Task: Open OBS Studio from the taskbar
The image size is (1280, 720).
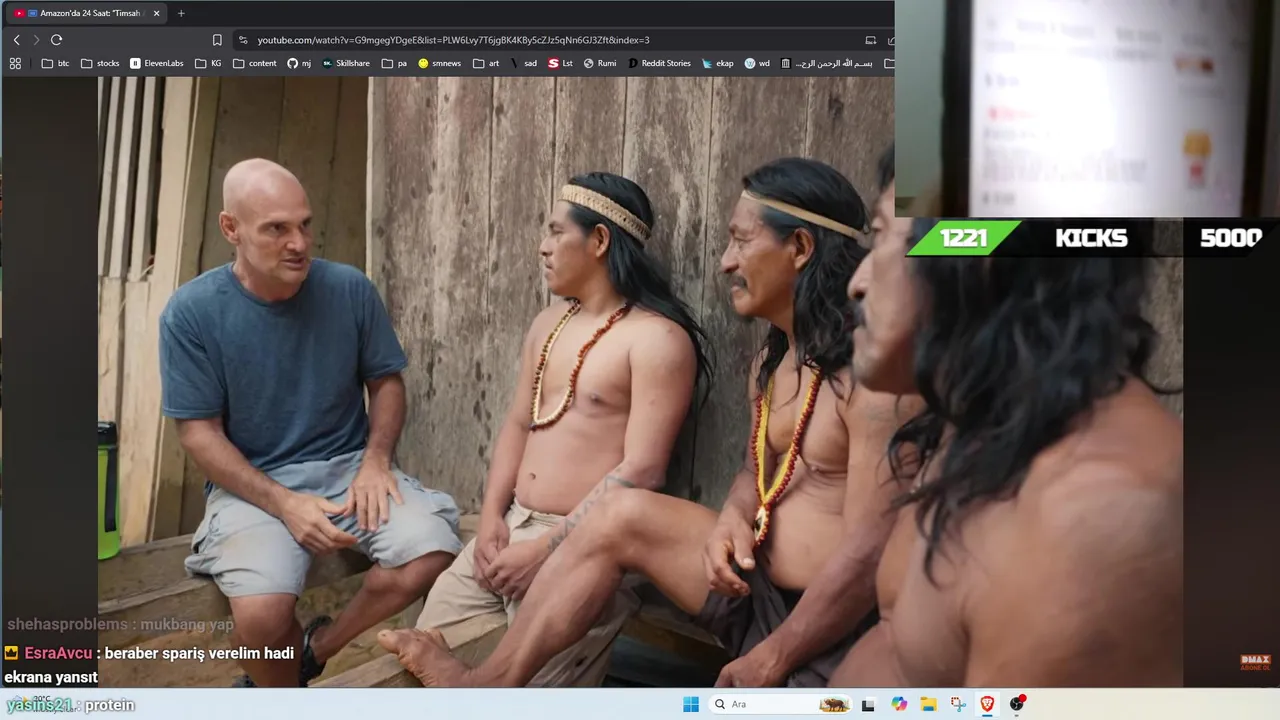Action: click(1017, 704)
